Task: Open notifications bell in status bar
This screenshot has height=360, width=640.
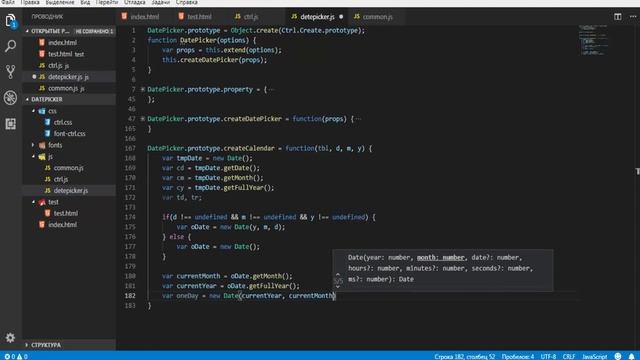Action: [x=631, y=356]
